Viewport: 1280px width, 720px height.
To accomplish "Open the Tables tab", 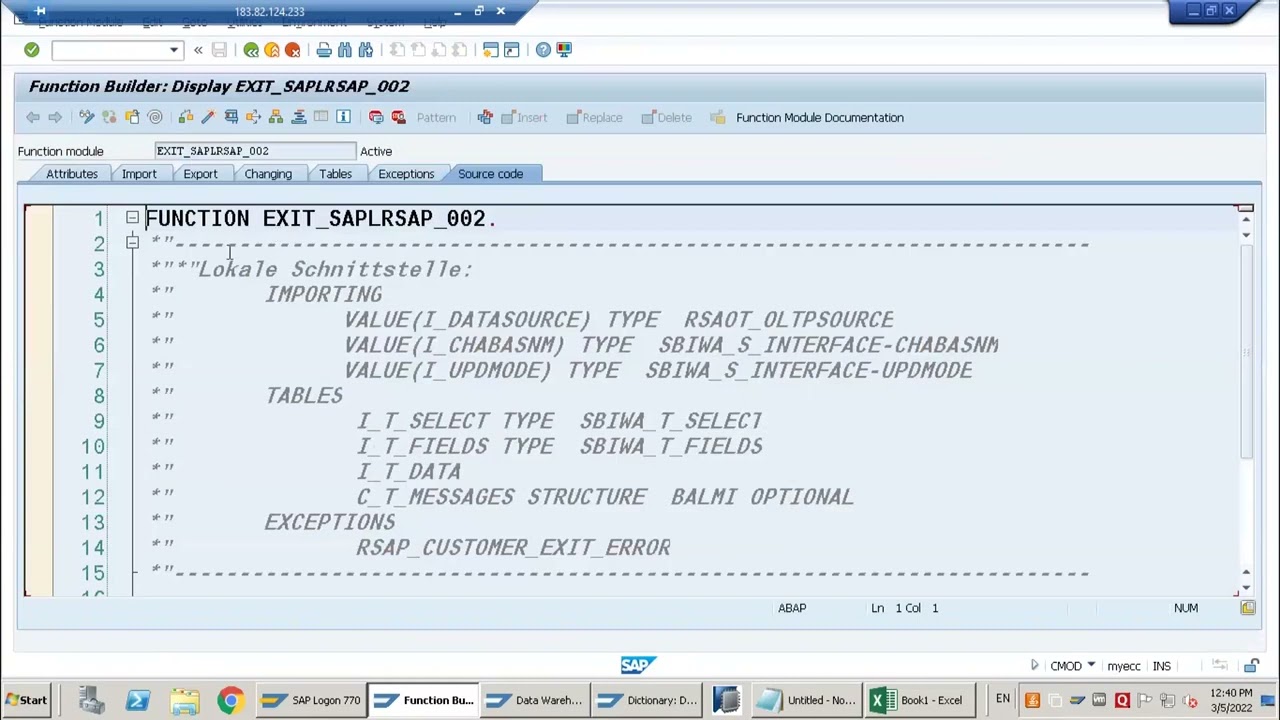I will tap(335, 174).
